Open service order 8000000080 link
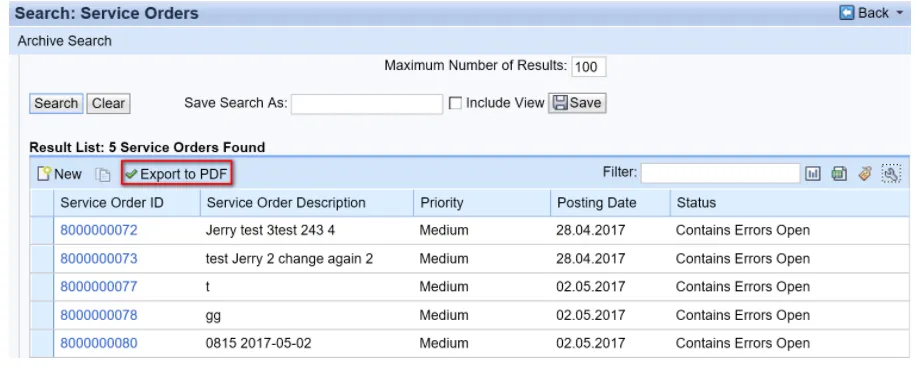This screenshot has width=916, height=382. click(99, 343)
